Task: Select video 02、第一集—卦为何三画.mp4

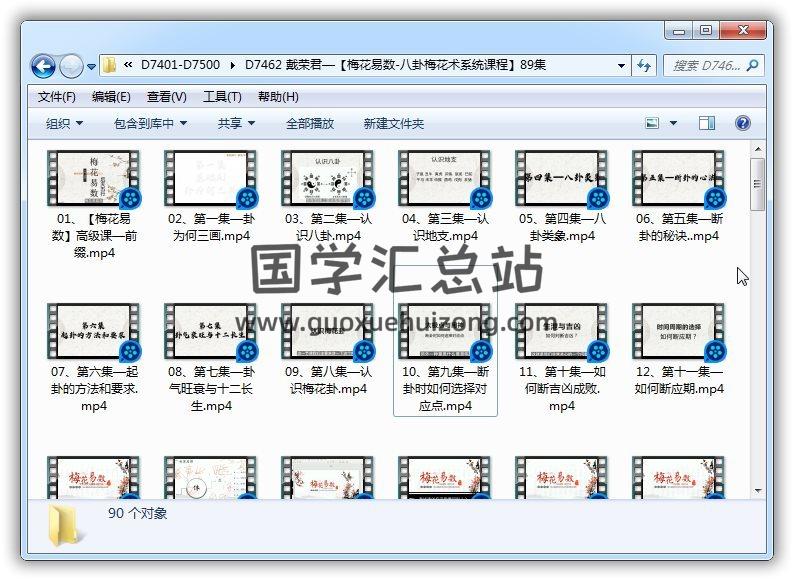Action: point(211,197)
